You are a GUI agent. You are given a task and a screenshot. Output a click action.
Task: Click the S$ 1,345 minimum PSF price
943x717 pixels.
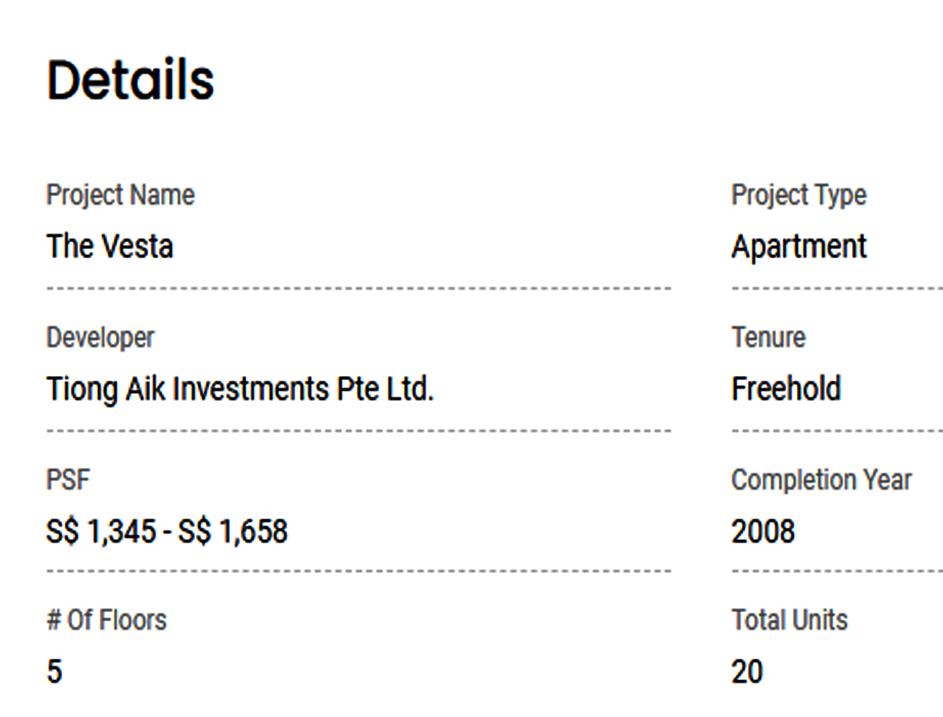[100, 531]
